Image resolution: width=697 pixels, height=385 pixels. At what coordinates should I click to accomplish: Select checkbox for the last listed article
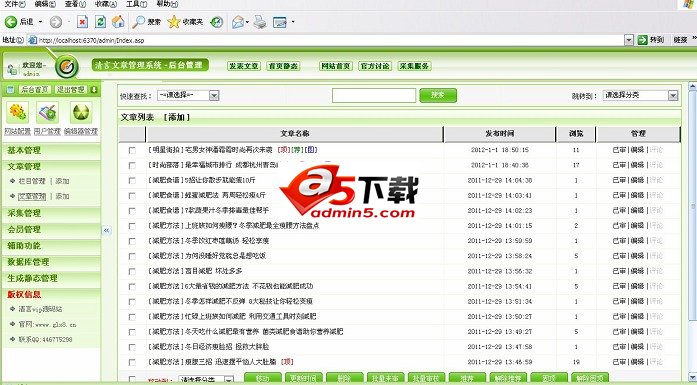(x=132, y=362)
